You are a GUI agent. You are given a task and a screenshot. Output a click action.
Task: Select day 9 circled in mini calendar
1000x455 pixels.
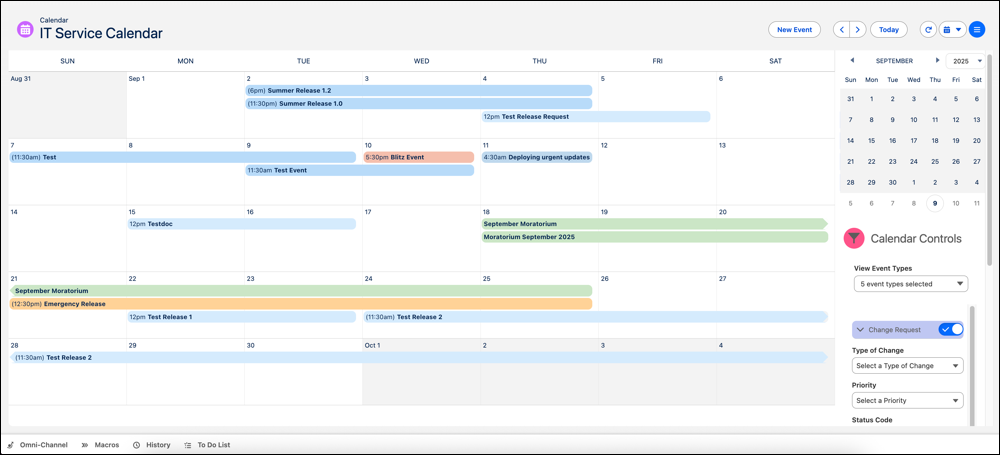click(x=935, y=204)
